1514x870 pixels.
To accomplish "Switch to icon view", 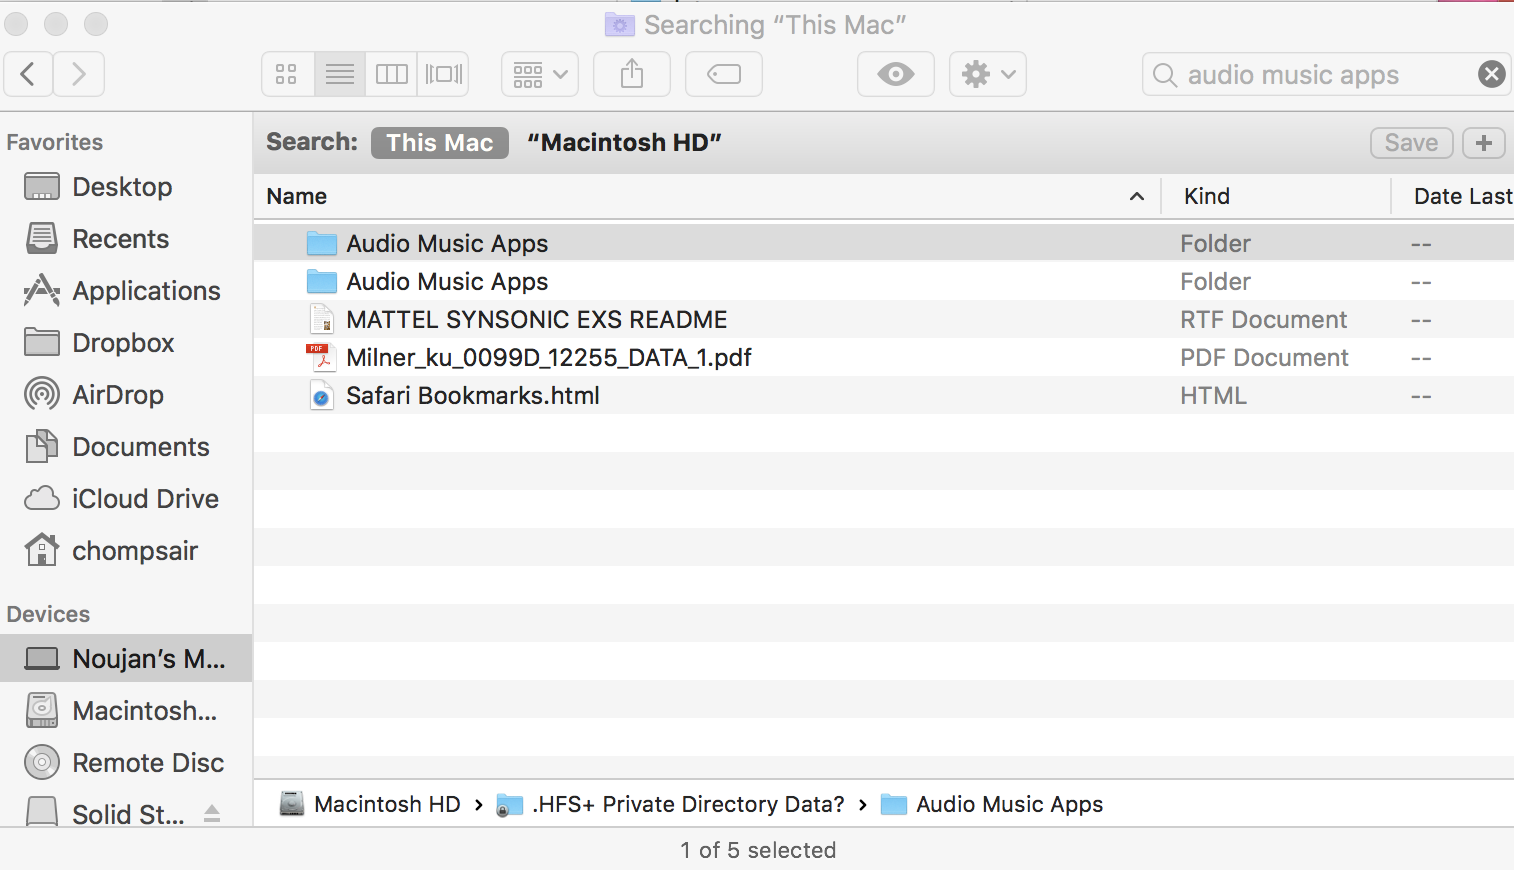I will tap(287, 74).
